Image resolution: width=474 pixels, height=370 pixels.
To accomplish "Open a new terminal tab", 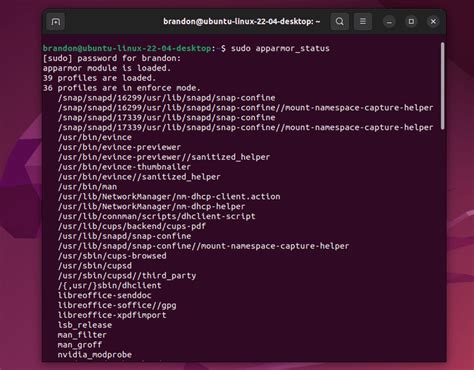I will click(56, 22).
